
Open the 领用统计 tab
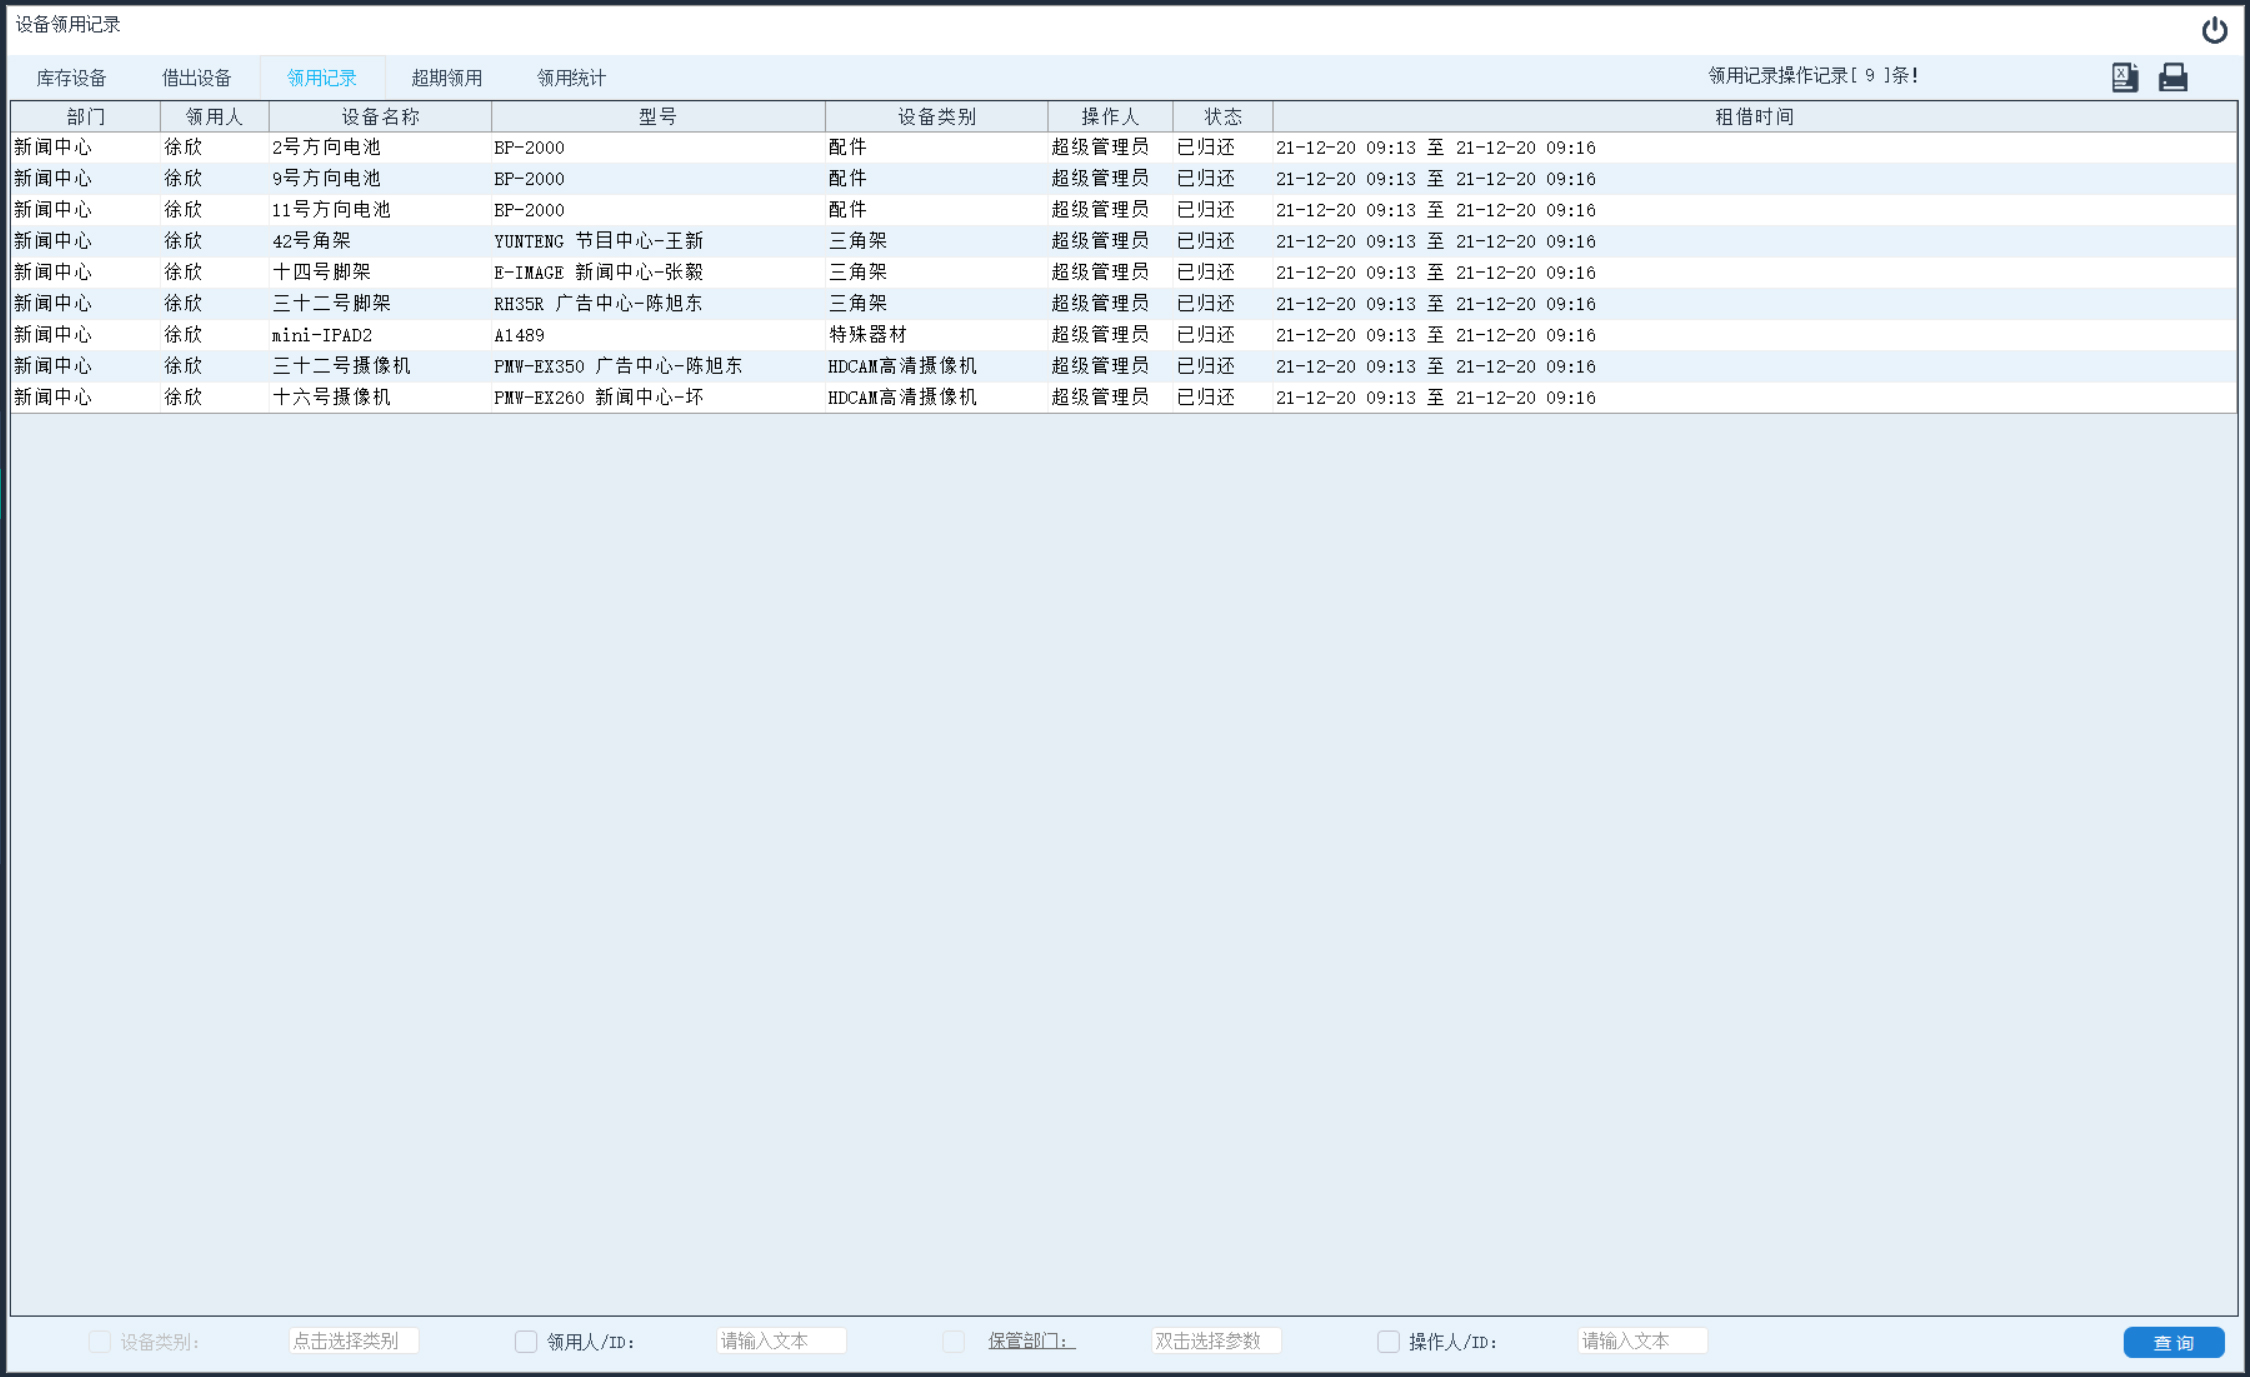pos(571,78)
